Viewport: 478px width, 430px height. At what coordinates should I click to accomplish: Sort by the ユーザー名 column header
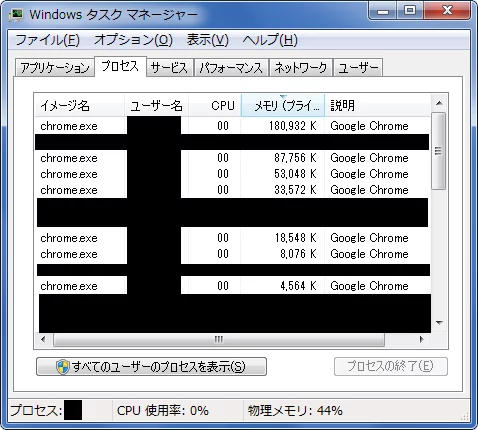pyautogui.click(x=156, y=106)
